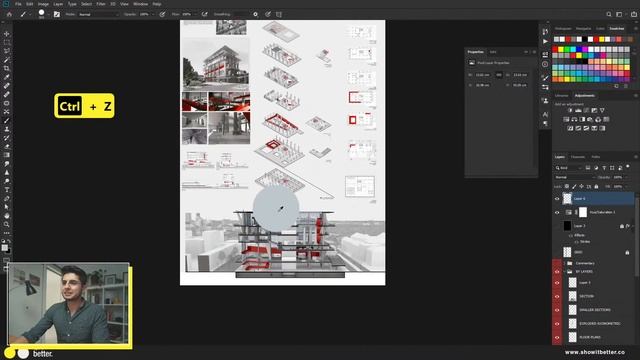Image resolution: width=640 pixels, height=360 pixels.
Task: Pick the pure blue swatch
Action: [579, 49]
